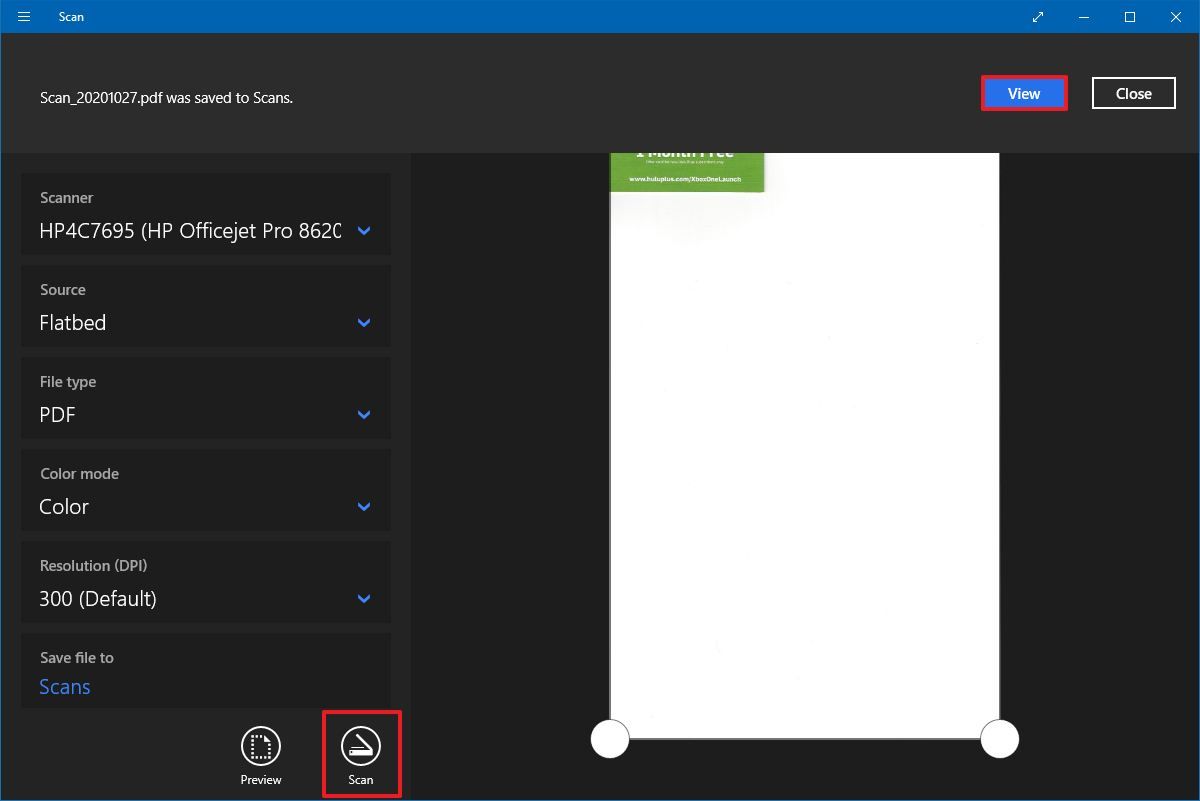Open the Scans folder link
Viewport: 1200px width, 801px height.
pyautogui.click(x=64, y=687)
